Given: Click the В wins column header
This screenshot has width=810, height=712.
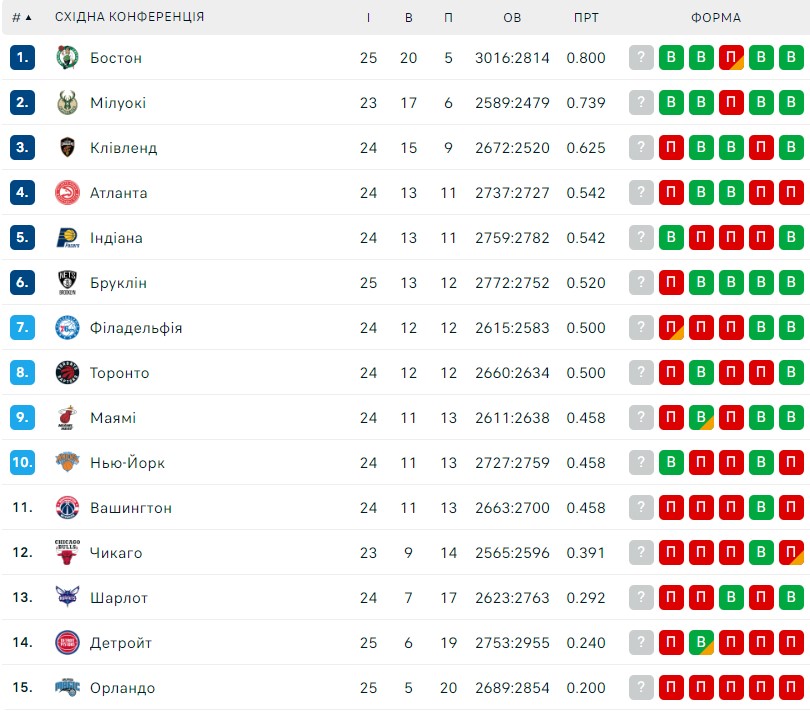Looking at the screenshot, I should (409, 18).
